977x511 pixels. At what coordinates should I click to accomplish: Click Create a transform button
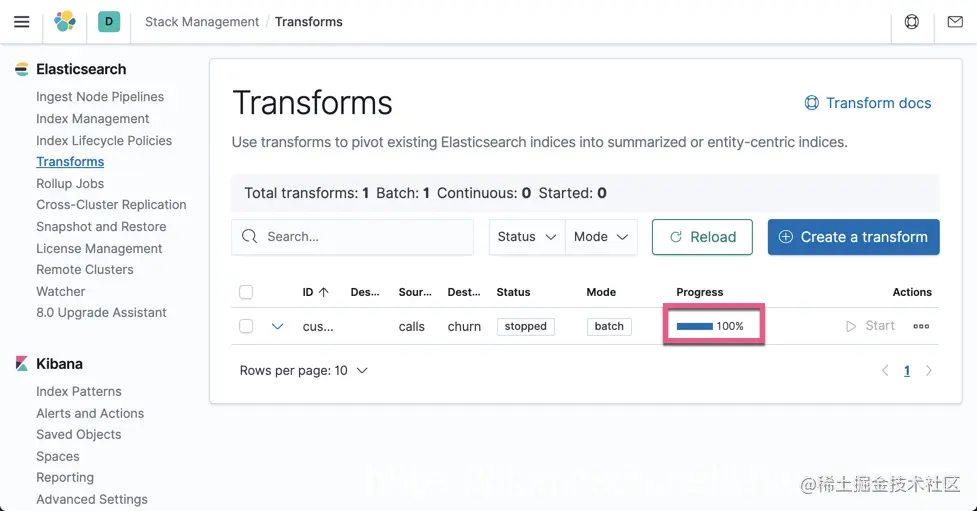854,237
